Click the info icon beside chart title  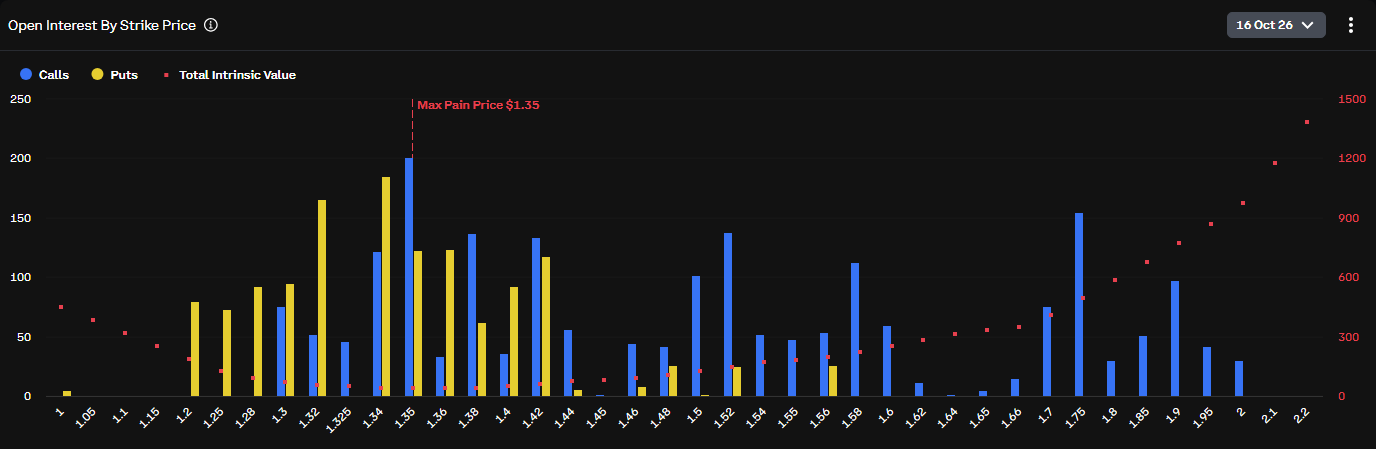tap(211, 25)
